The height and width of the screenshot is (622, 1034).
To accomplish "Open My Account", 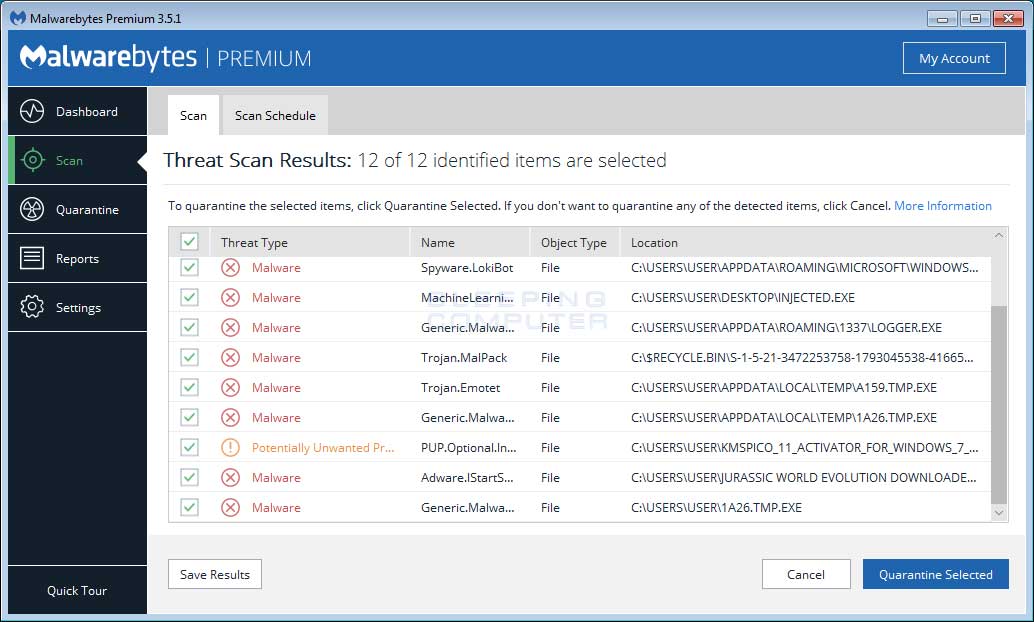I will point(954,58).
